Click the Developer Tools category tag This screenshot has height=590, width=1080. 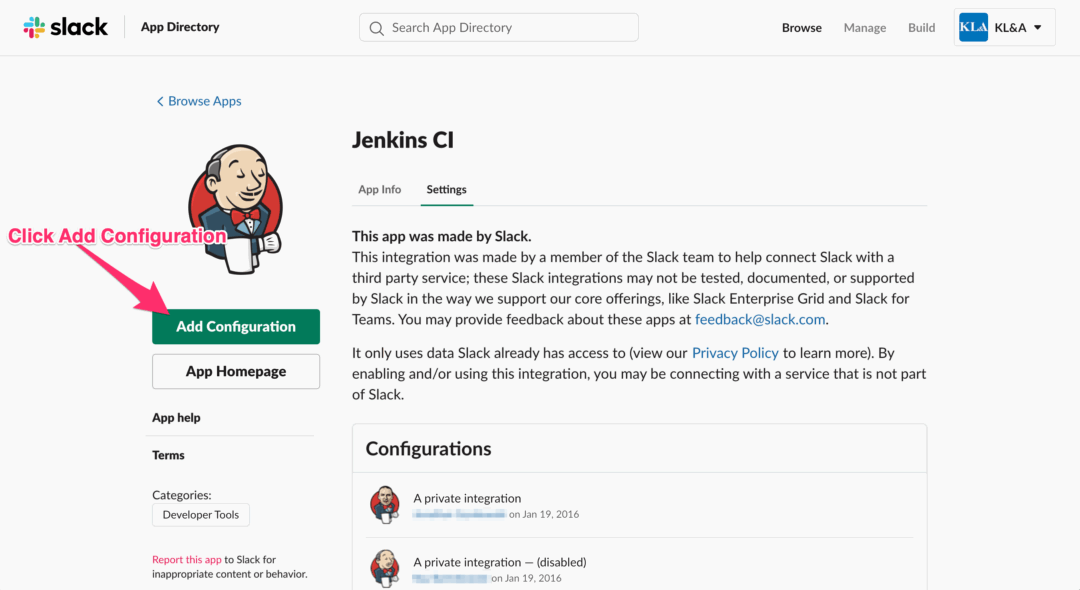pyautogui.click(x=201, y=515)
